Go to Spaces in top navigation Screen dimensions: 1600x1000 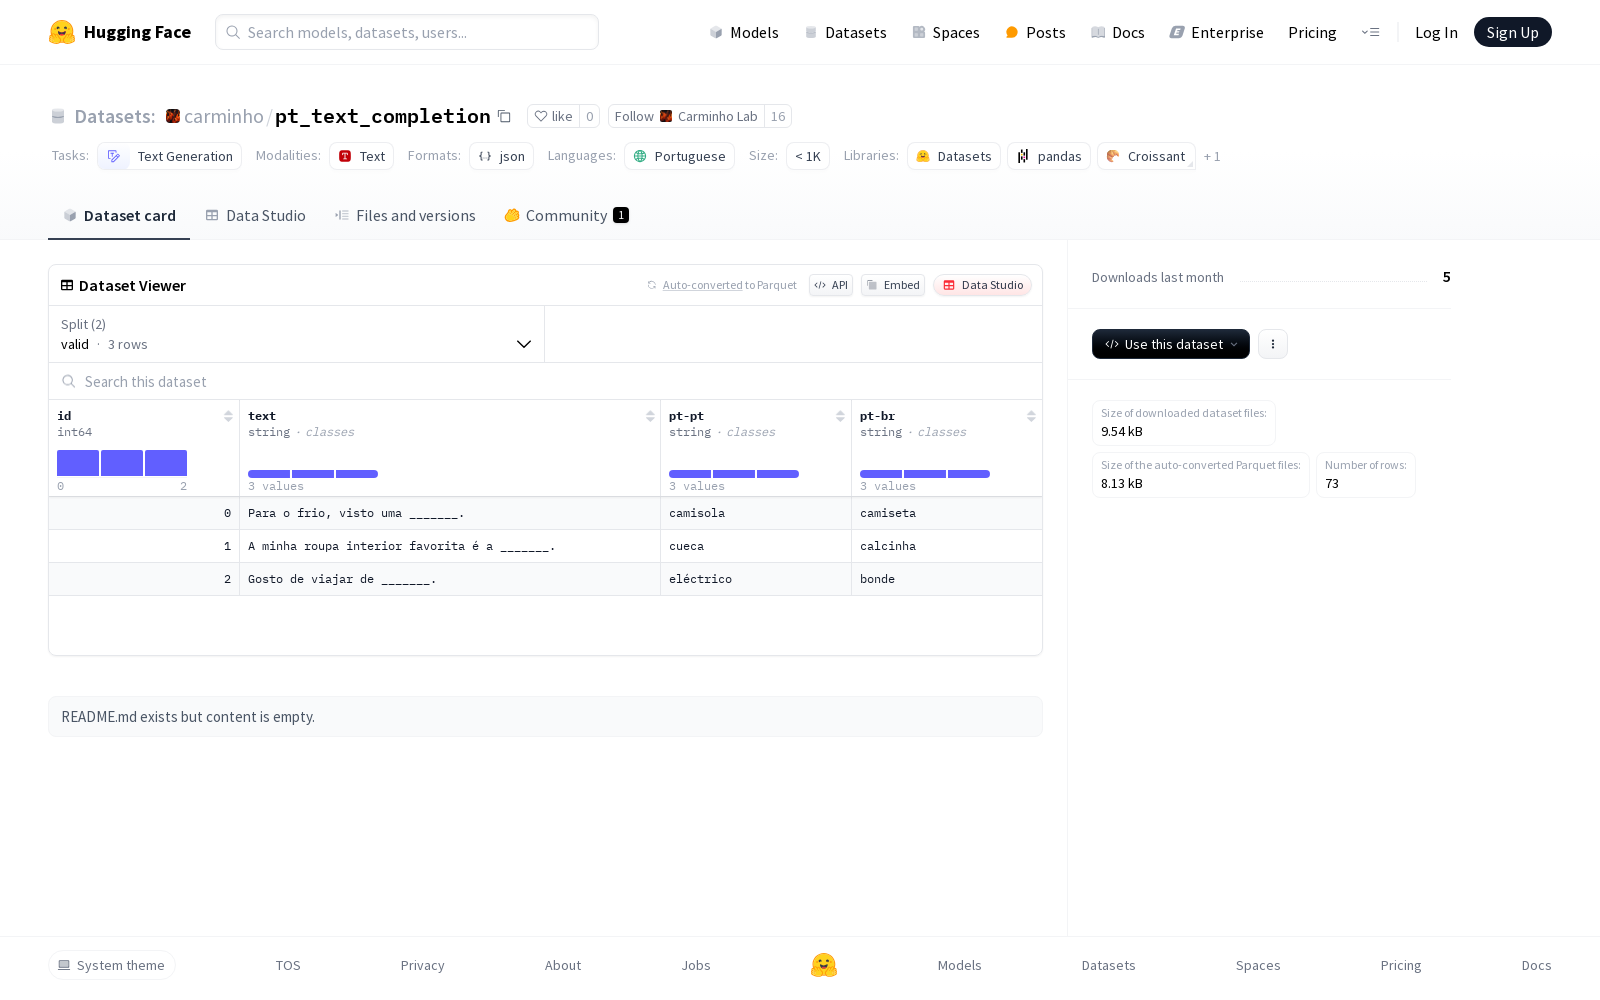pos(946,32)
